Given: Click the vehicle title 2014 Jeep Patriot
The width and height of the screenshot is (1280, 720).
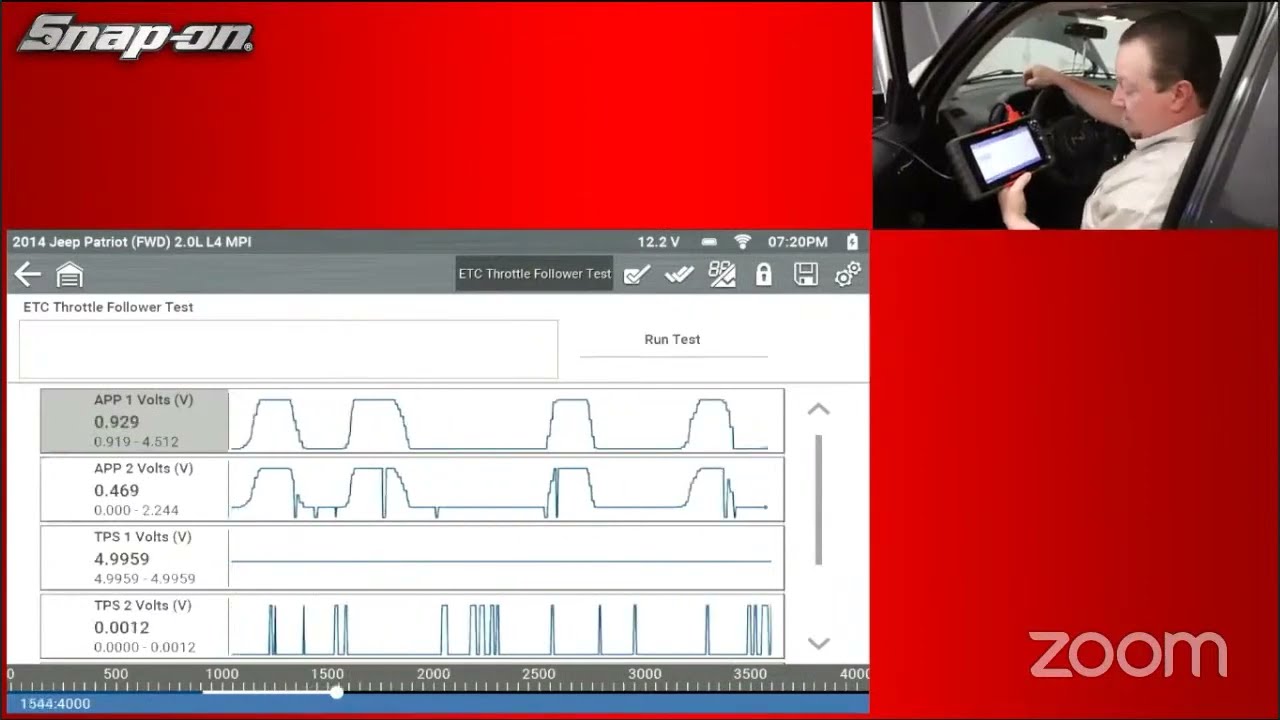Looking at the screenshot, I should 132,242.
